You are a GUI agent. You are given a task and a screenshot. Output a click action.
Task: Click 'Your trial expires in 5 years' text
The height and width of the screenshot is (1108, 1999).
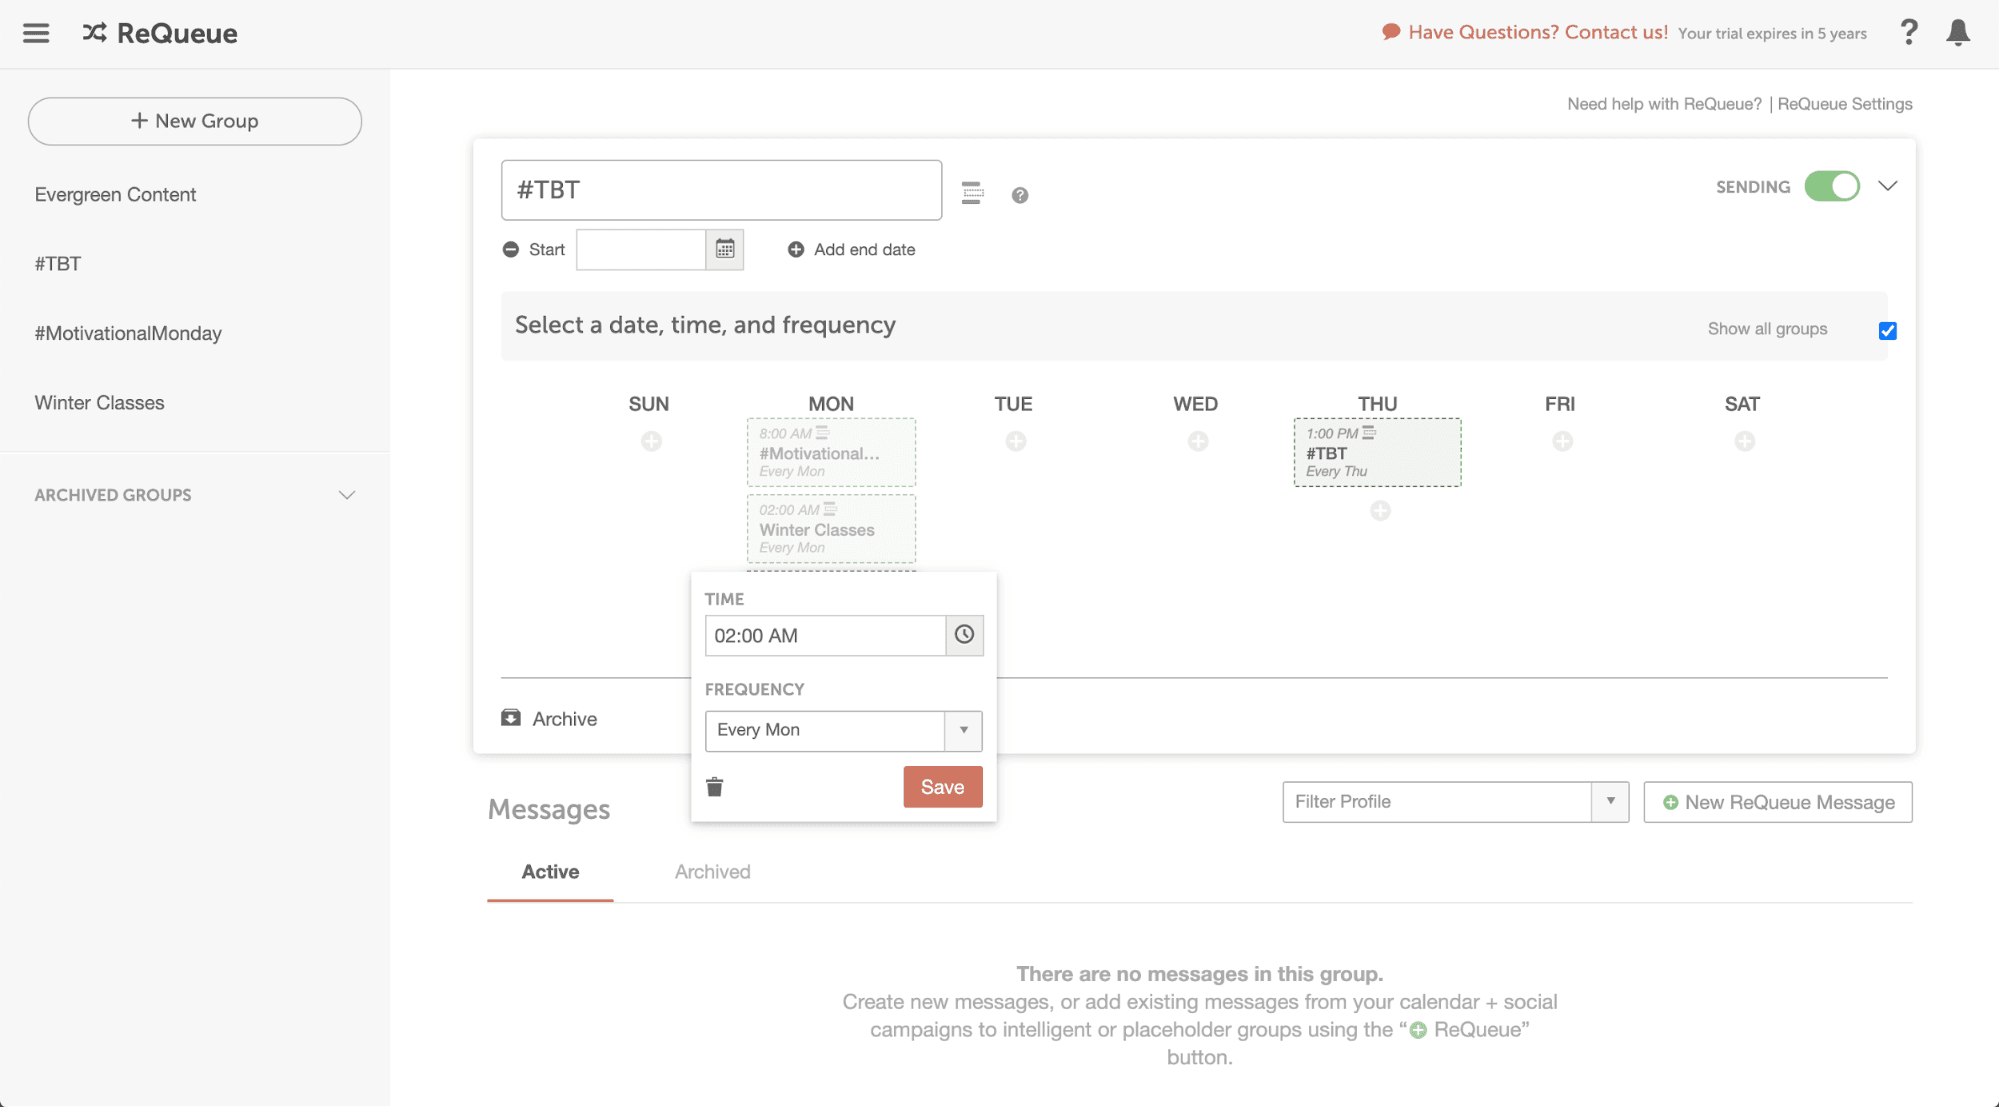[1772, 33]
